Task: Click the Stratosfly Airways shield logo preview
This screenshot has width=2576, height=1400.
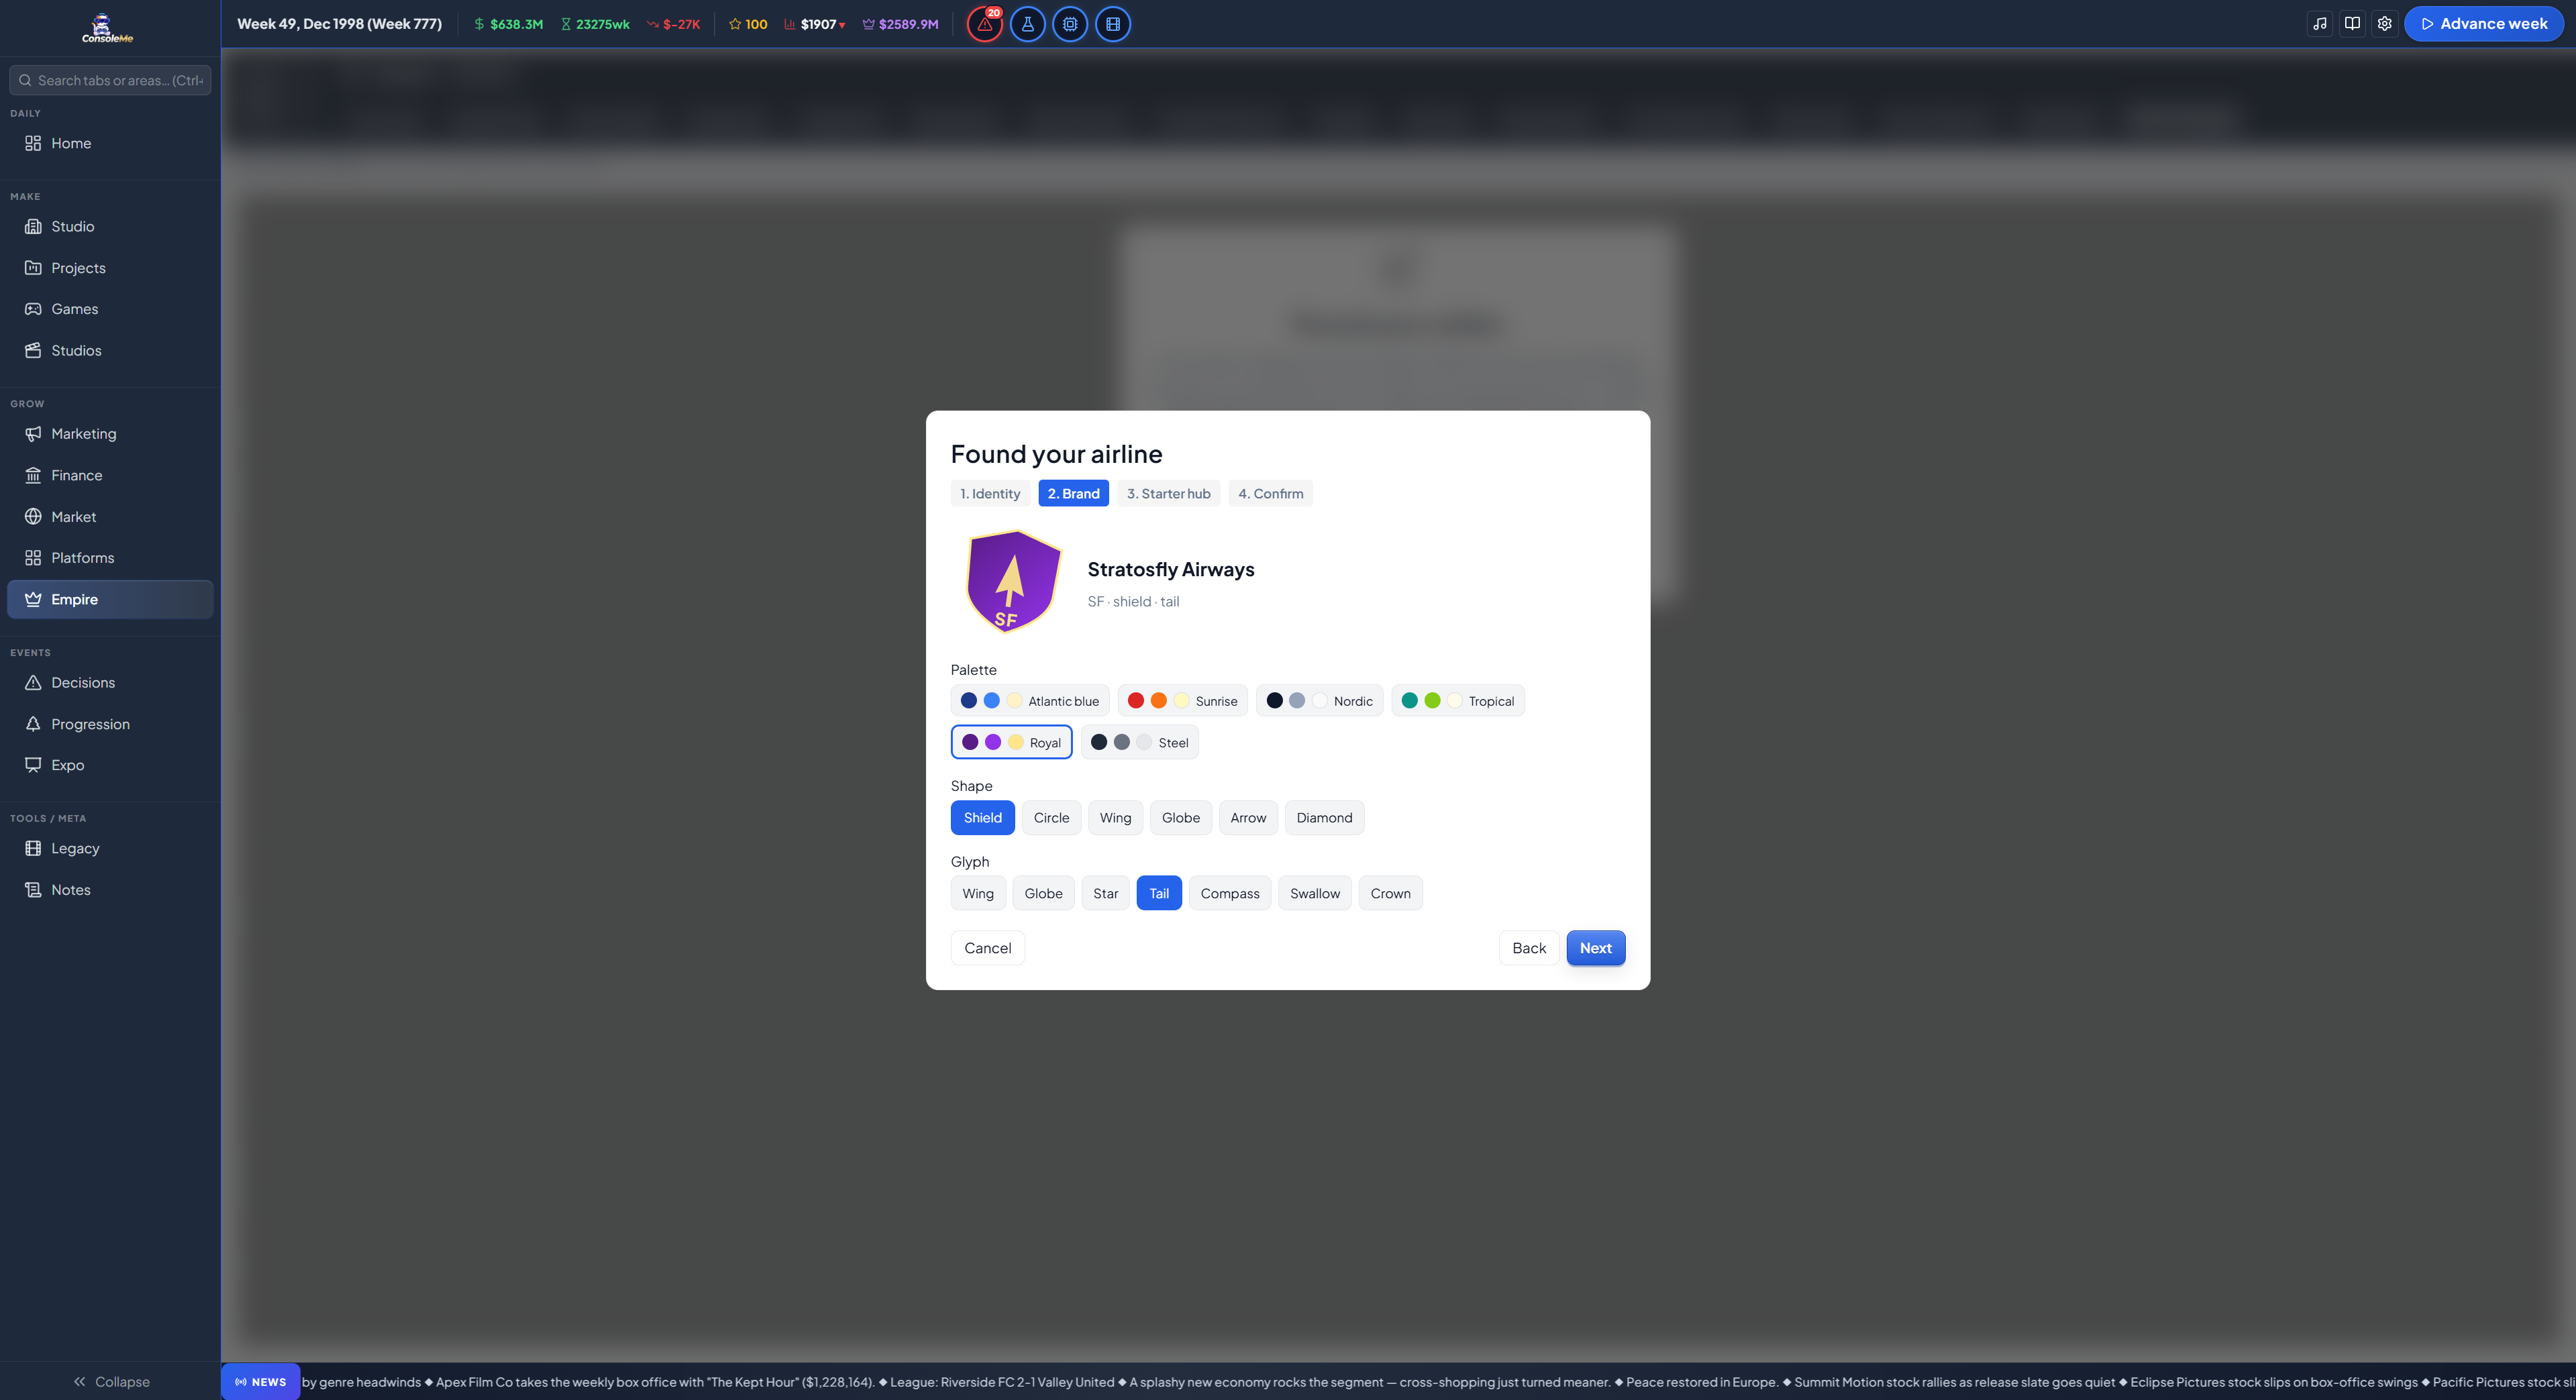Action: point(1013,582)
